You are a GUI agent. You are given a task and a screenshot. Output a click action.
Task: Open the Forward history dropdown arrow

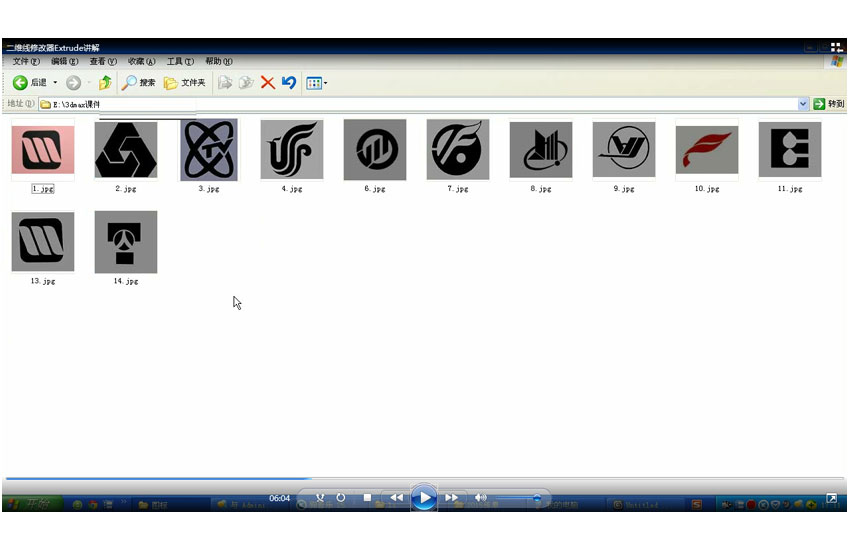[x=88, y=82]
